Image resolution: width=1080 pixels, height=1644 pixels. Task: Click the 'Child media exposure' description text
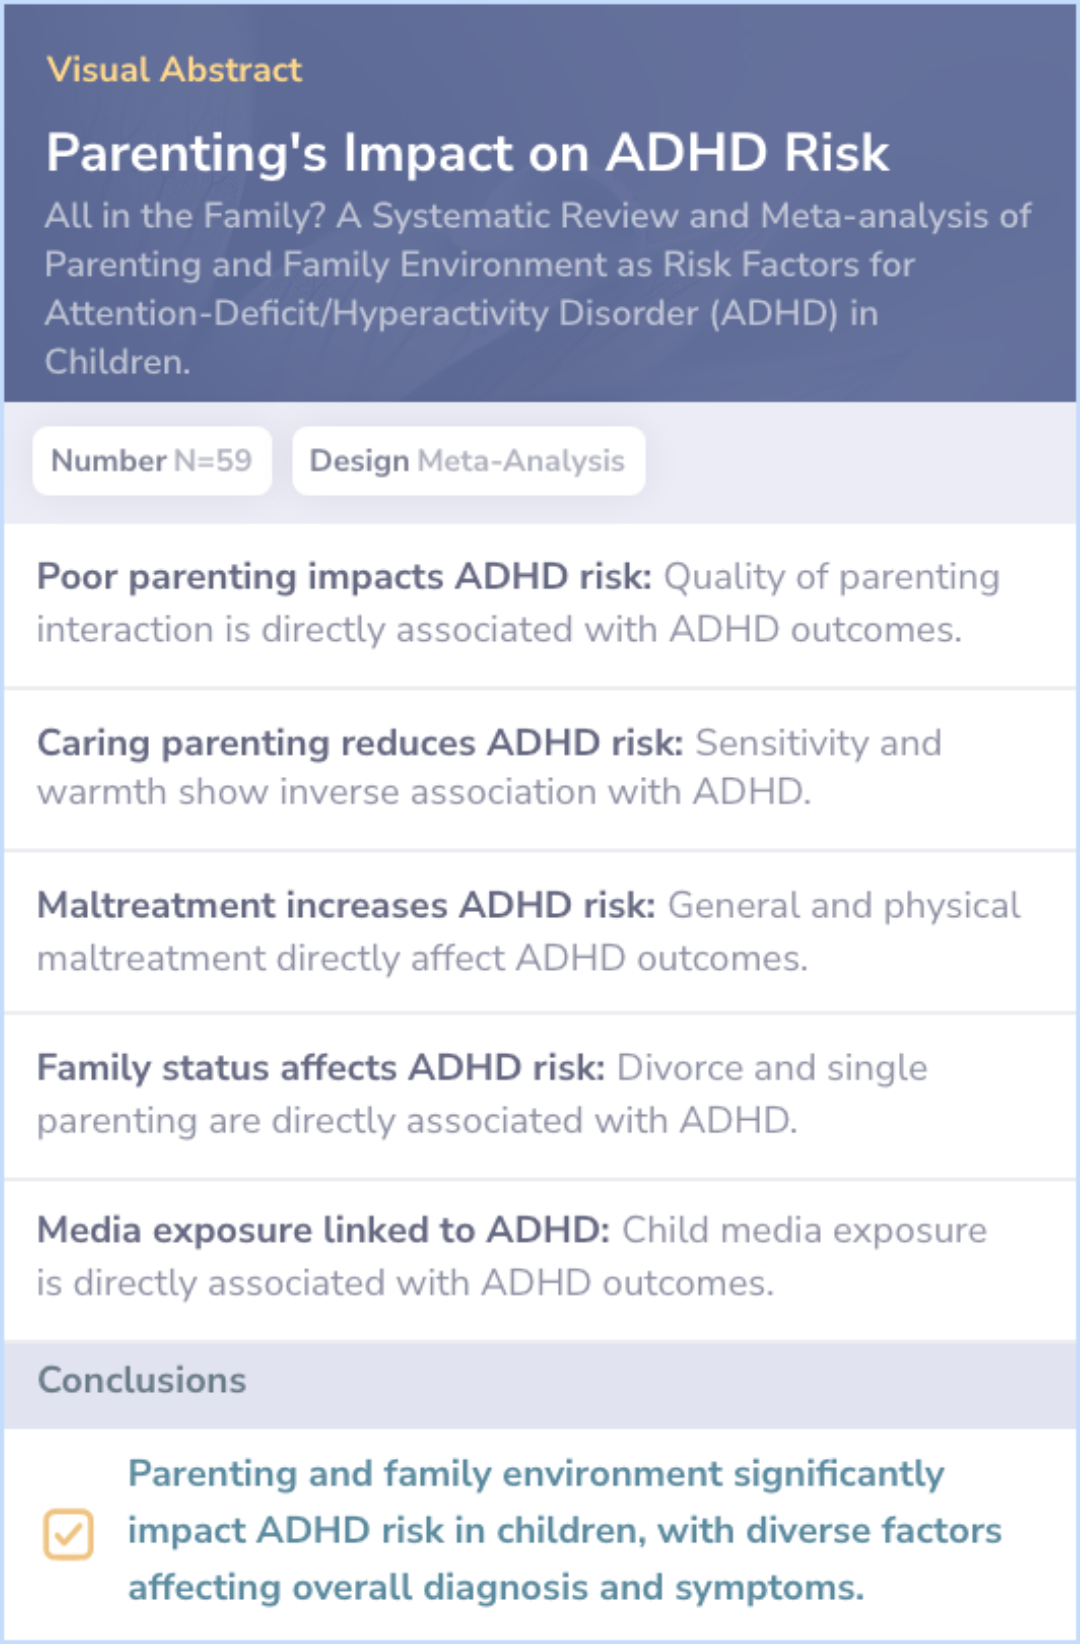[405, 1283]
